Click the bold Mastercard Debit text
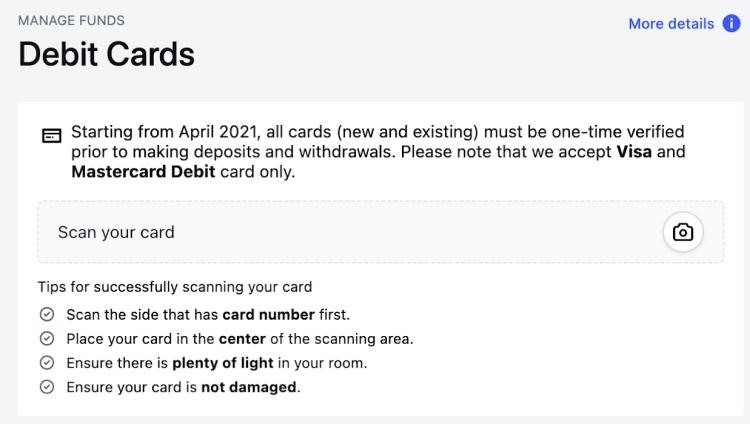 tap(143, 172)
